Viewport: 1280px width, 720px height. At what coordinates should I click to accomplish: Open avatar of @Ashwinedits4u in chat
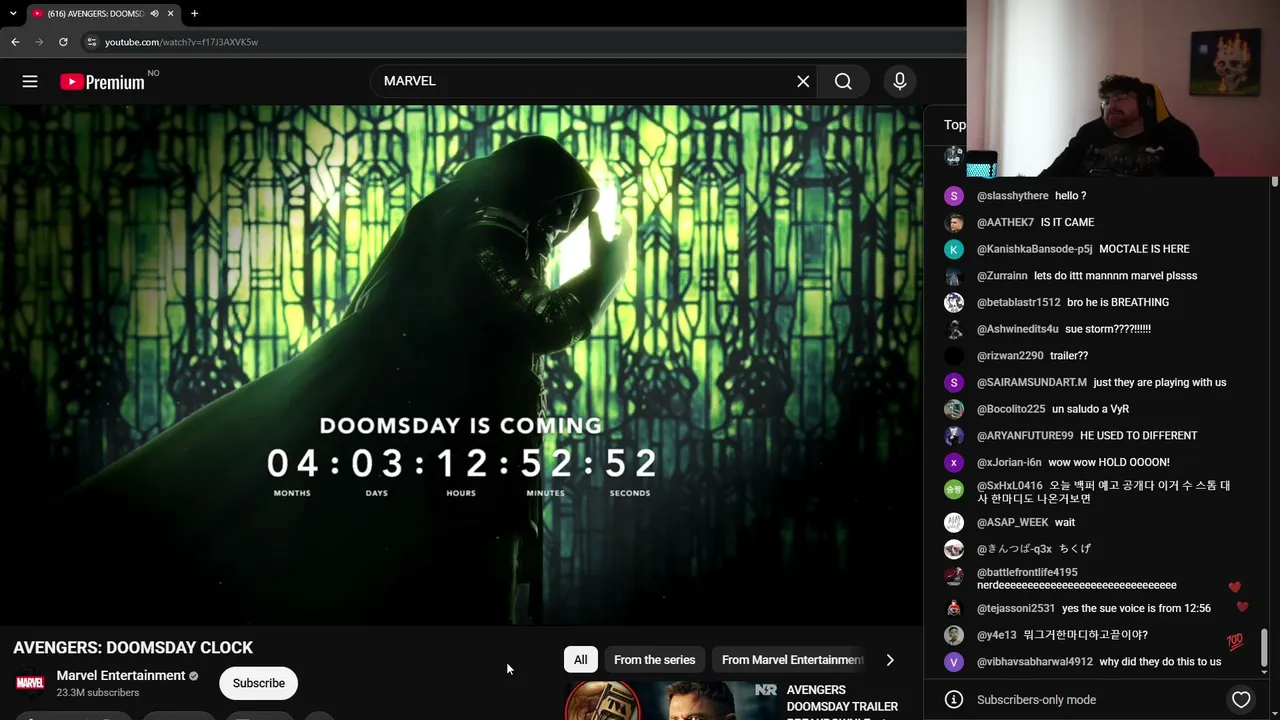pyautogui.click(x=954, y=329)
